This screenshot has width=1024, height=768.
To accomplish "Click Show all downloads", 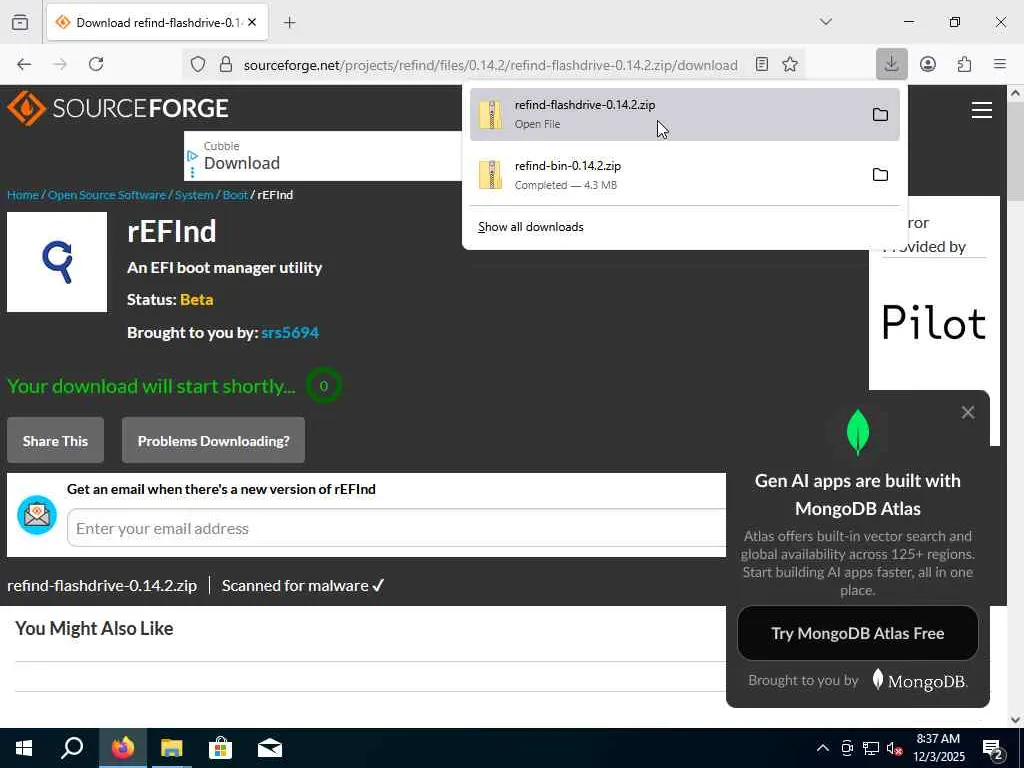I will point(531,227).
